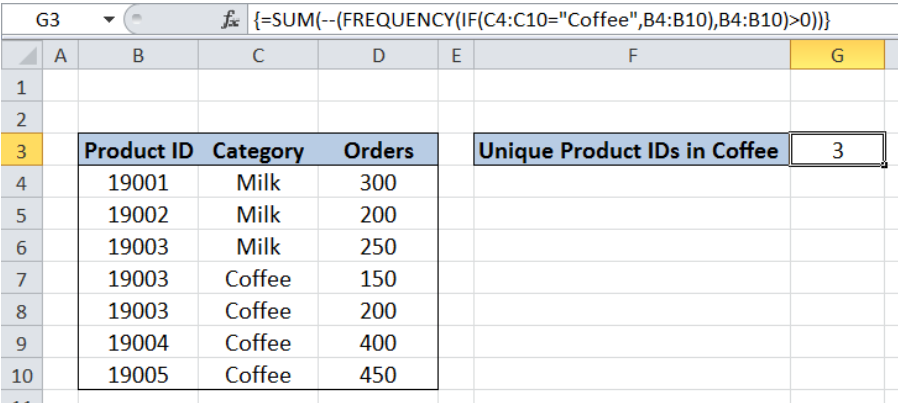
Task: Click the Category header cell
Action: [x=258, y=151]
